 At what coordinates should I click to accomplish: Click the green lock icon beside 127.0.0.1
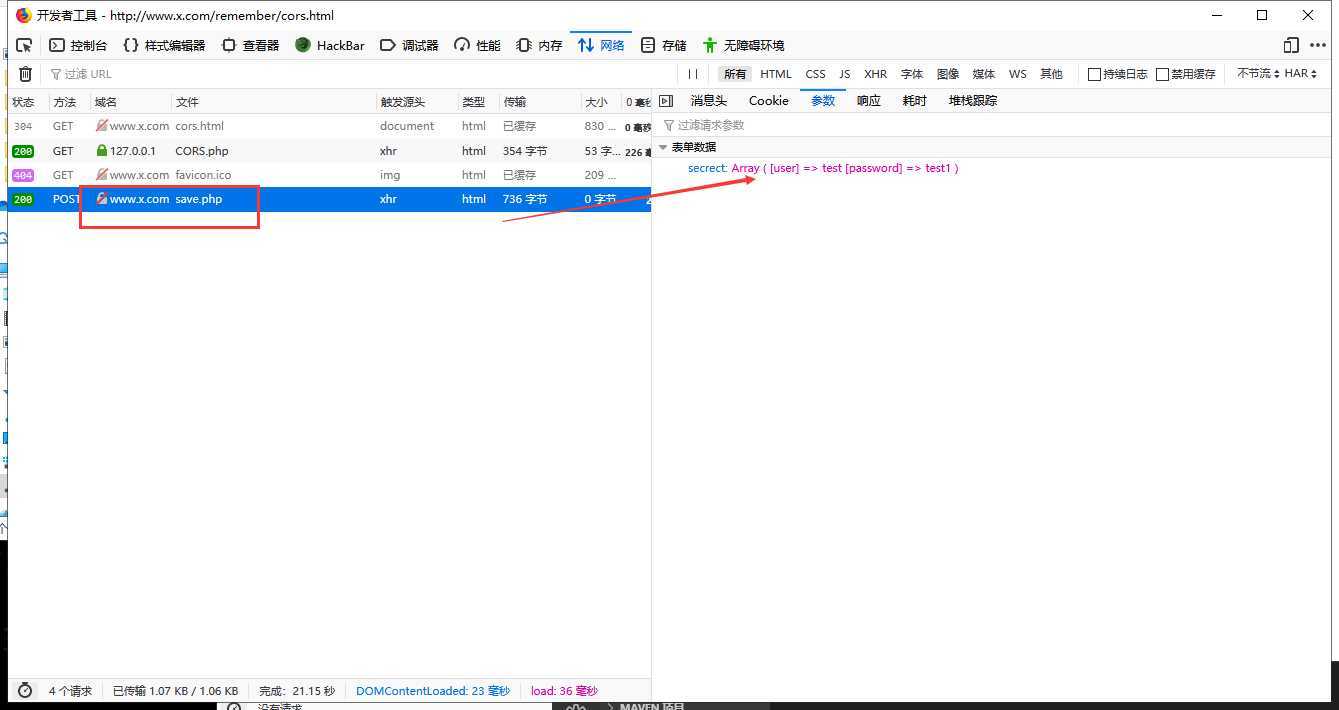tap(101, 151)
